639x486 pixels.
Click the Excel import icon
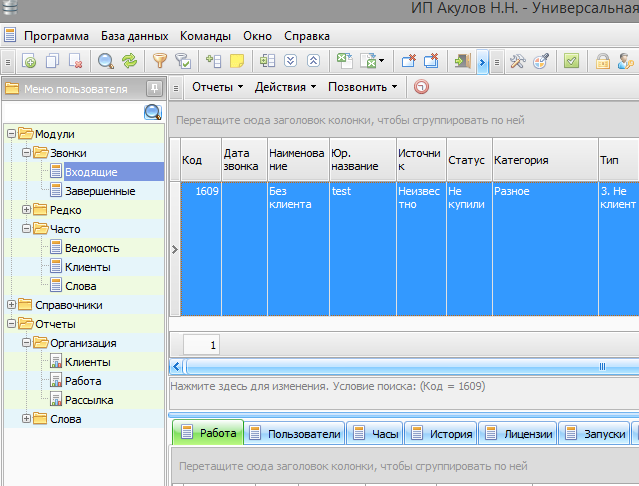coord(344,62)
